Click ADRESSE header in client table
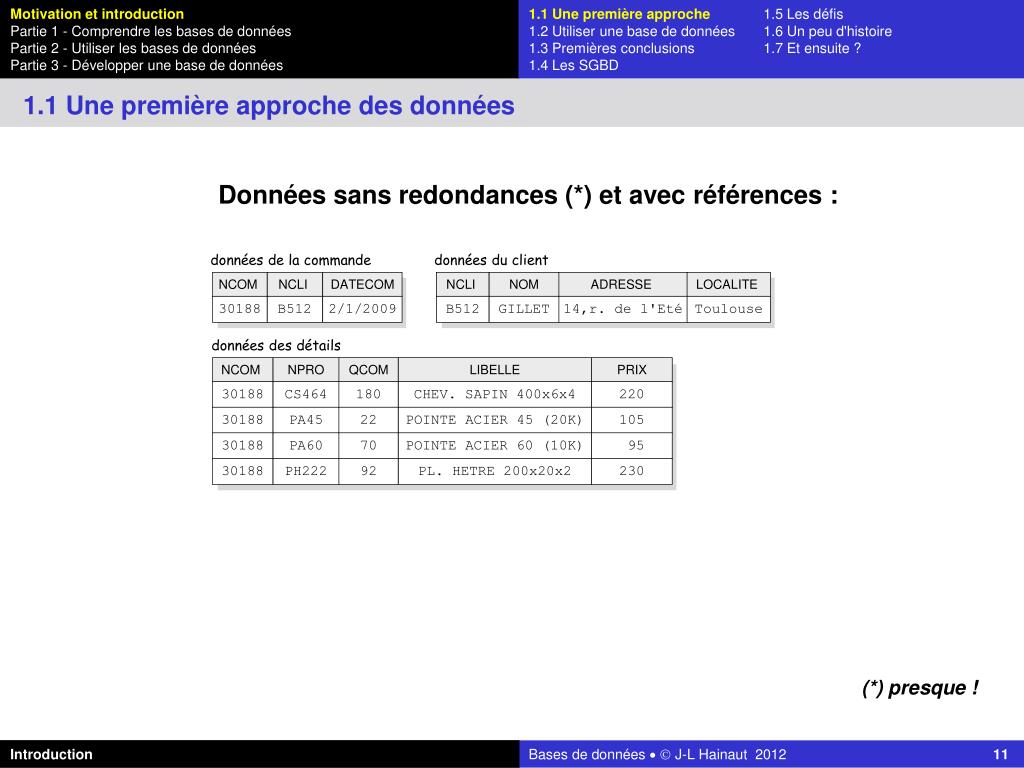The image size is (1024, 768). (621, 285)
